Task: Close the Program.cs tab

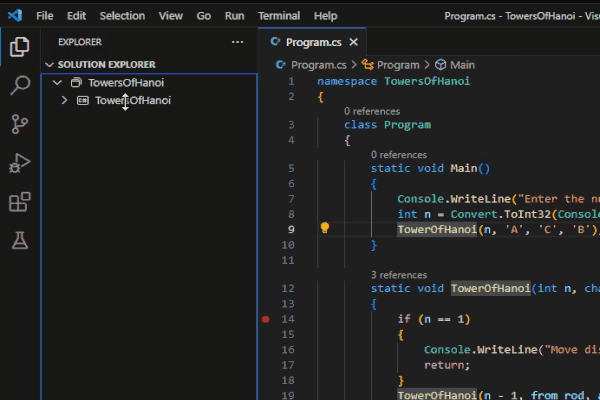Action: click(x=353, y=42)
